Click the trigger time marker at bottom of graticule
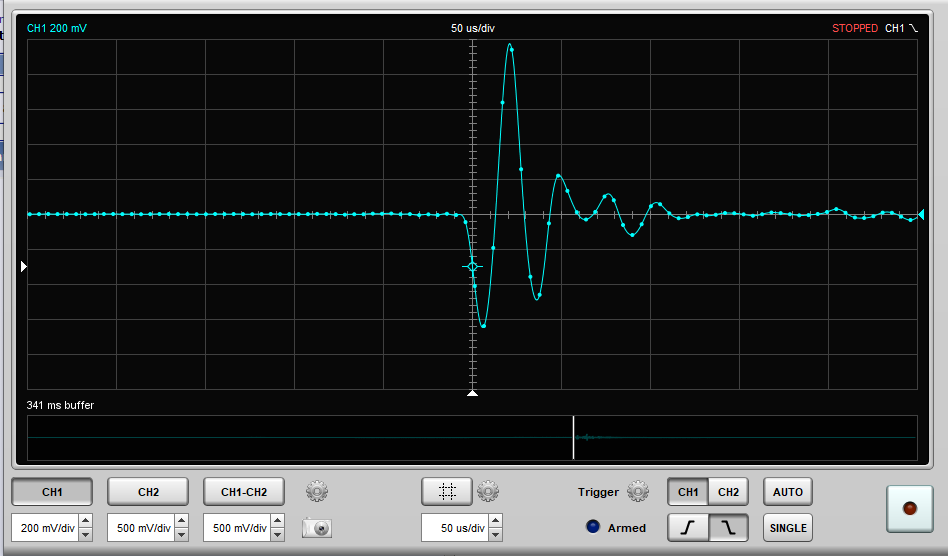948x556 pixels. point(472,393)
